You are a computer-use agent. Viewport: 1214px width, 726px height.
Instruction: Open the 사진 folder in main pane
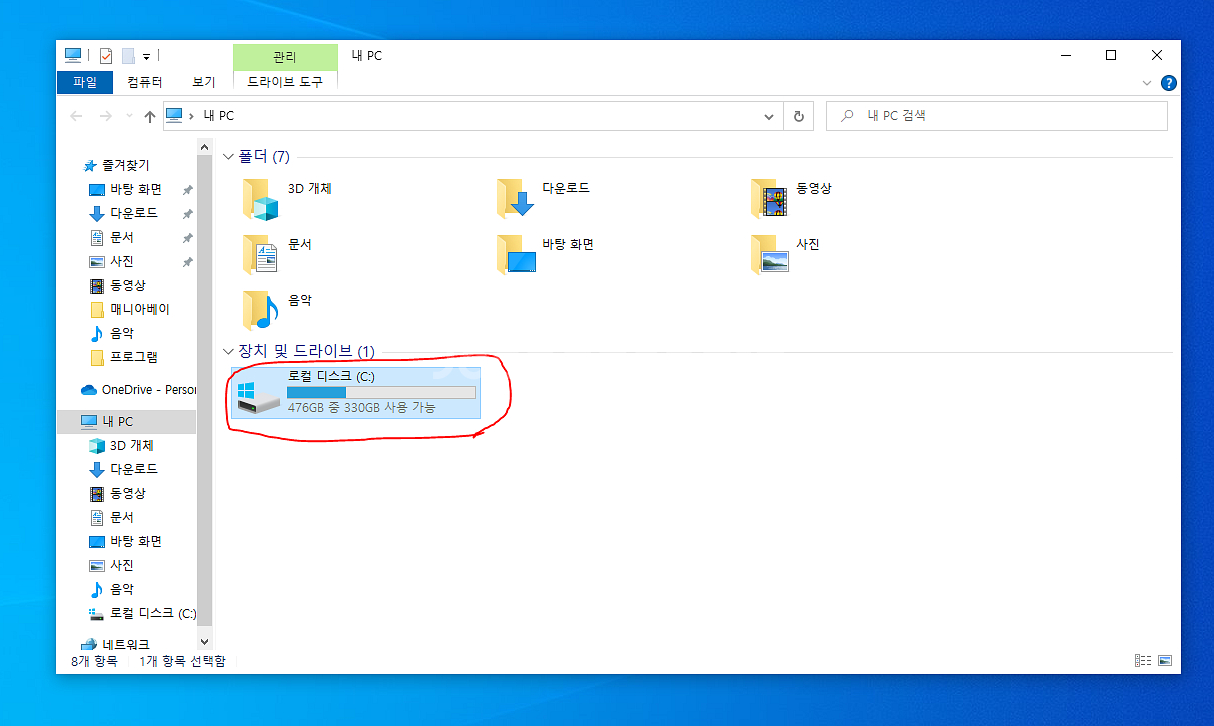click(x=786, y=254)
